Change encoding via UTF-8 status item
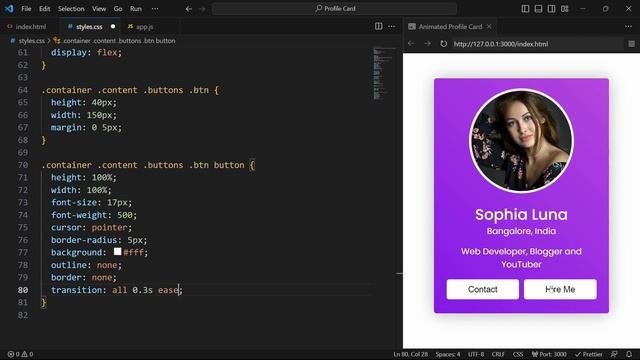 click(x=476, y=354)
